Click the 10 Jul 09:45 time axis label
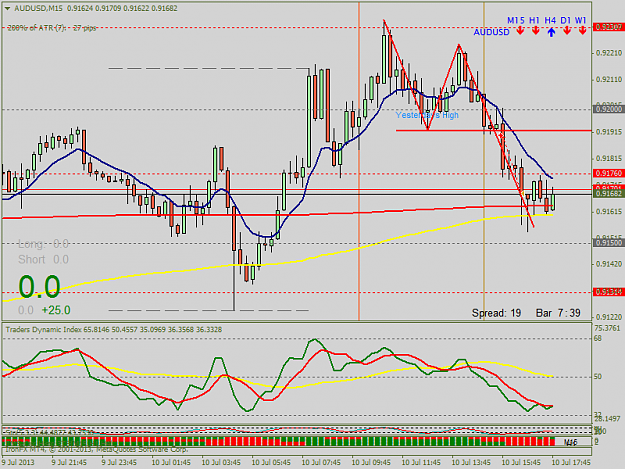 371,463
